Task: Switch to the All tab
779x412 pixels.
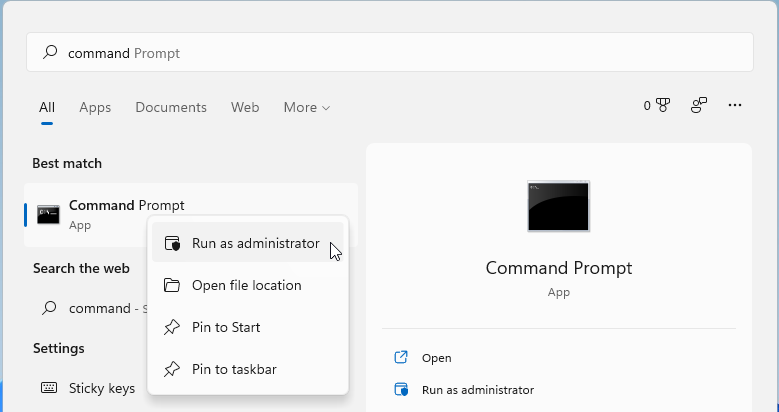Action: (47, 107)
